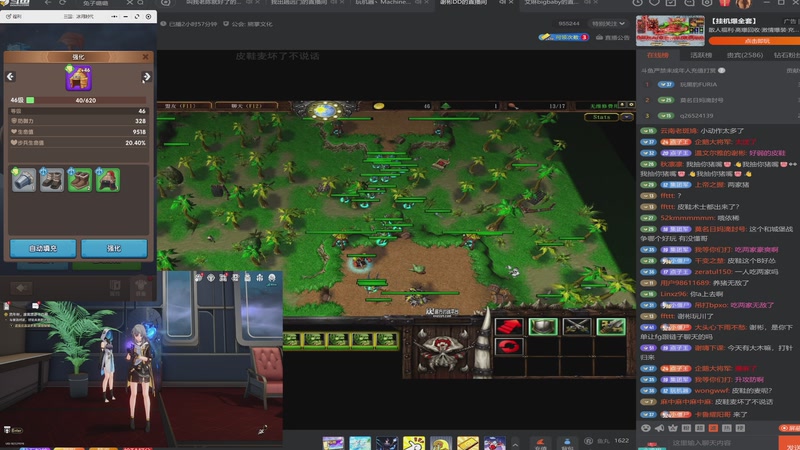Click the orc skull unit portrait
The image size is (800, 450).
(443, 349)
